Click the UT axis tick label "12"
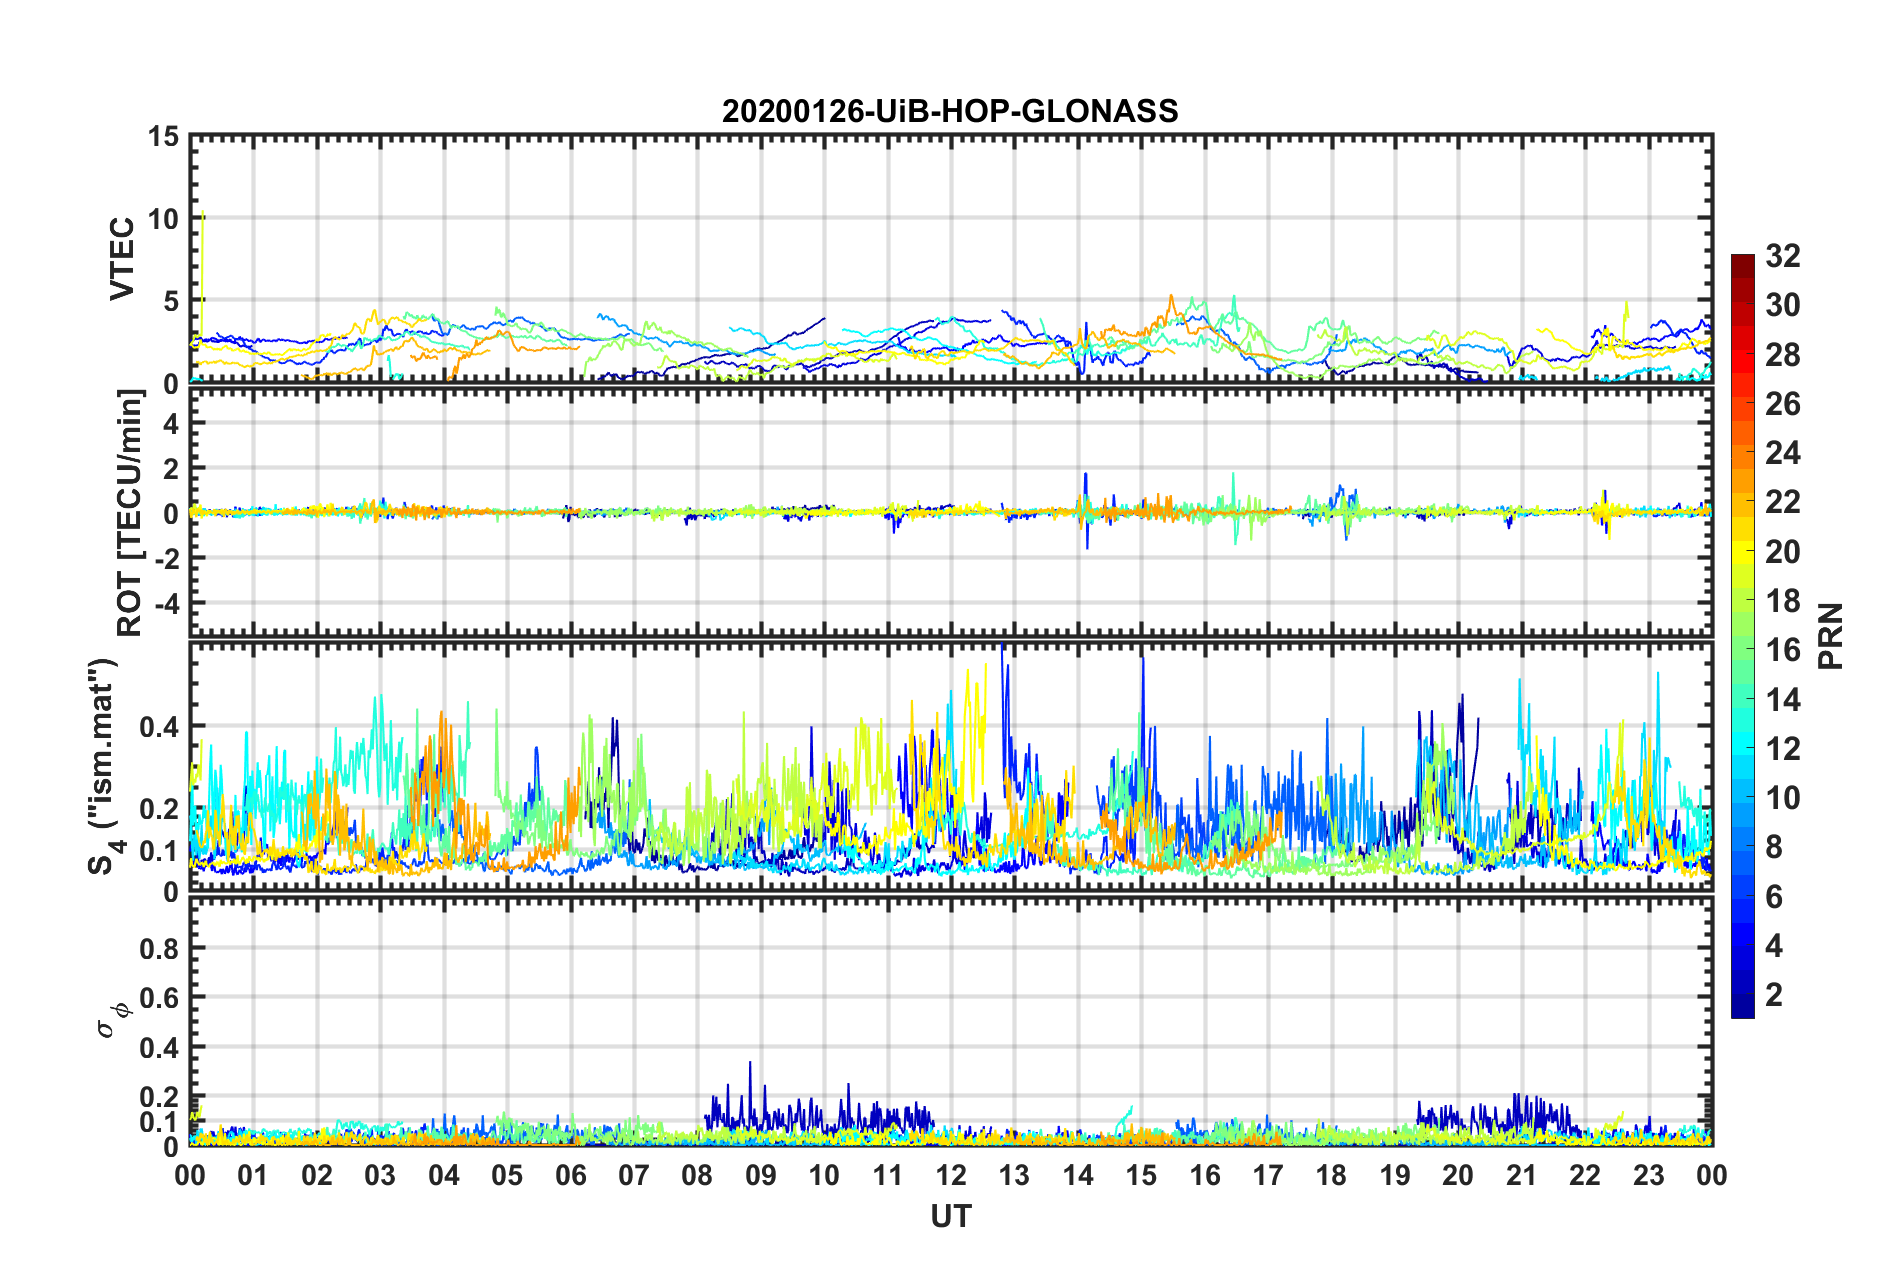This screenshot has width=1902, height=1272. tap(951, 1175)
